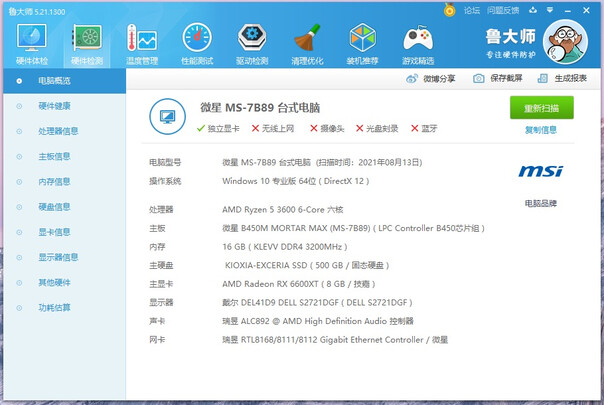Open the 论坛 forum link
The width and height of the screenshot is (604, 405).
pos(472,10)
